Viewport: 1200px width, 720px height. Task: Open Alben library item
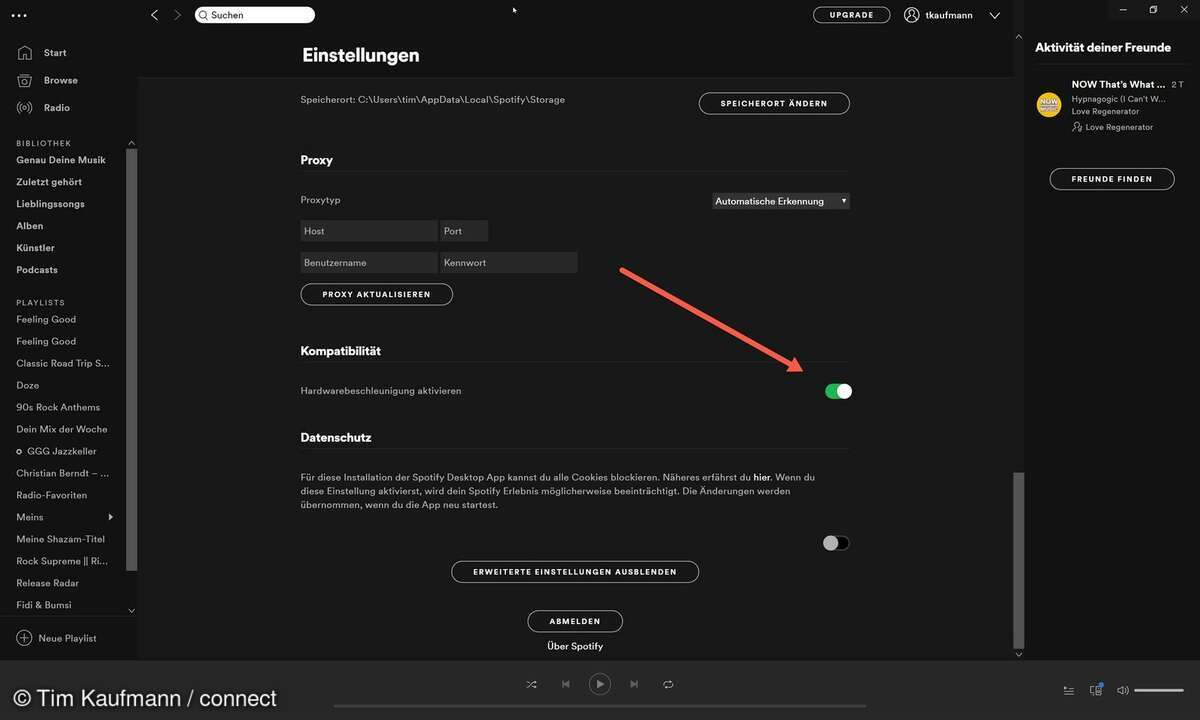(30, 226)
